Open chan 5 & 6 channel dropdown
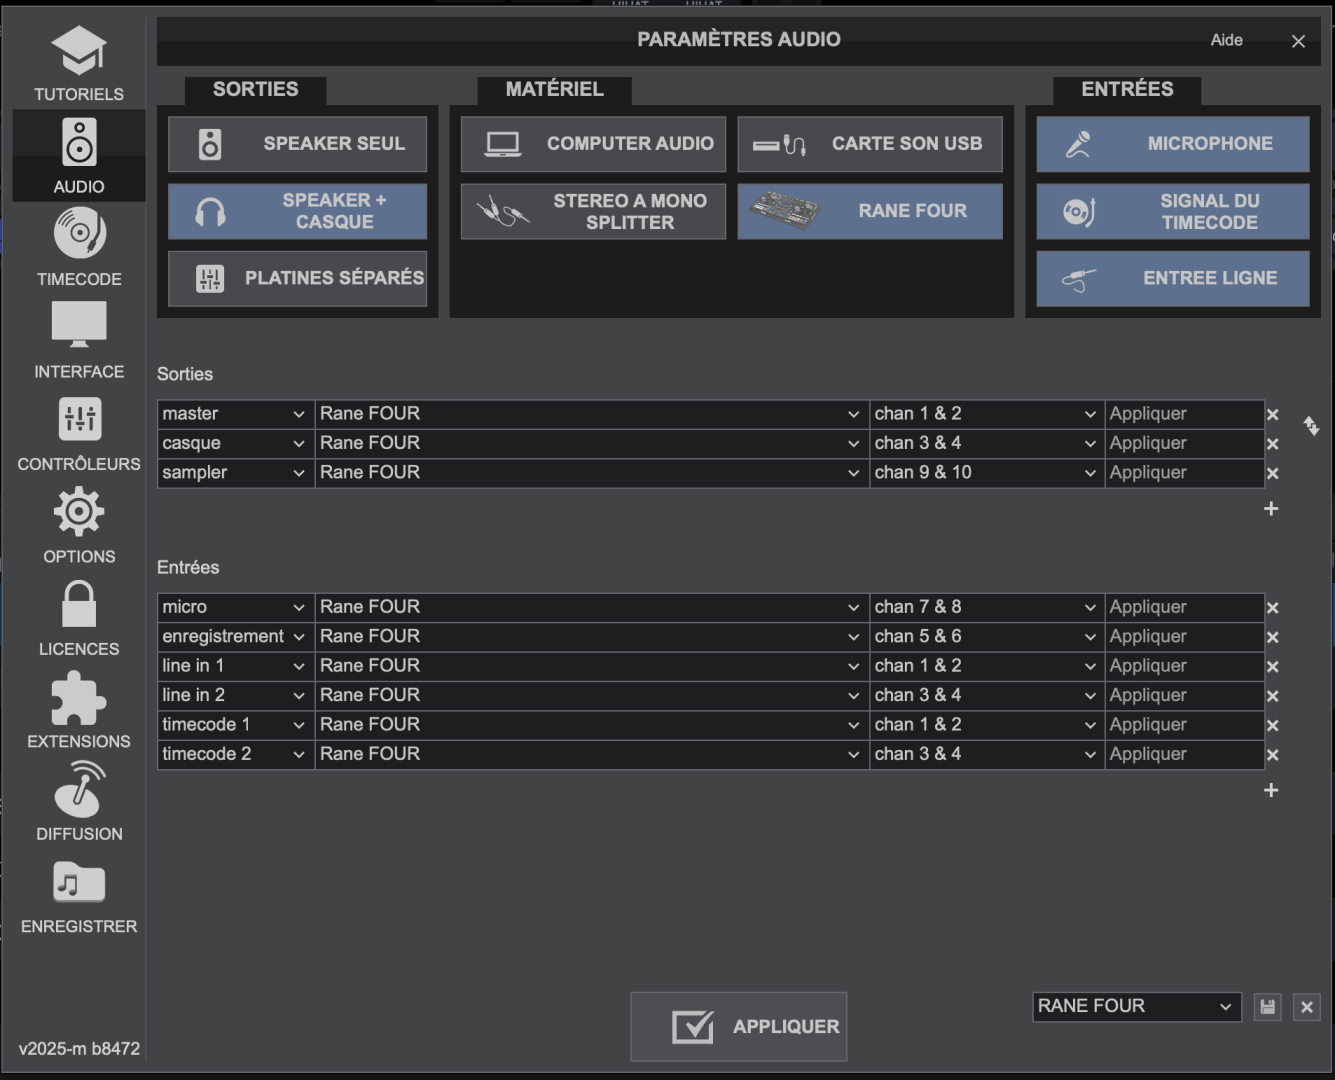This screenshot has height=1080, width=1335. (986, 636)
